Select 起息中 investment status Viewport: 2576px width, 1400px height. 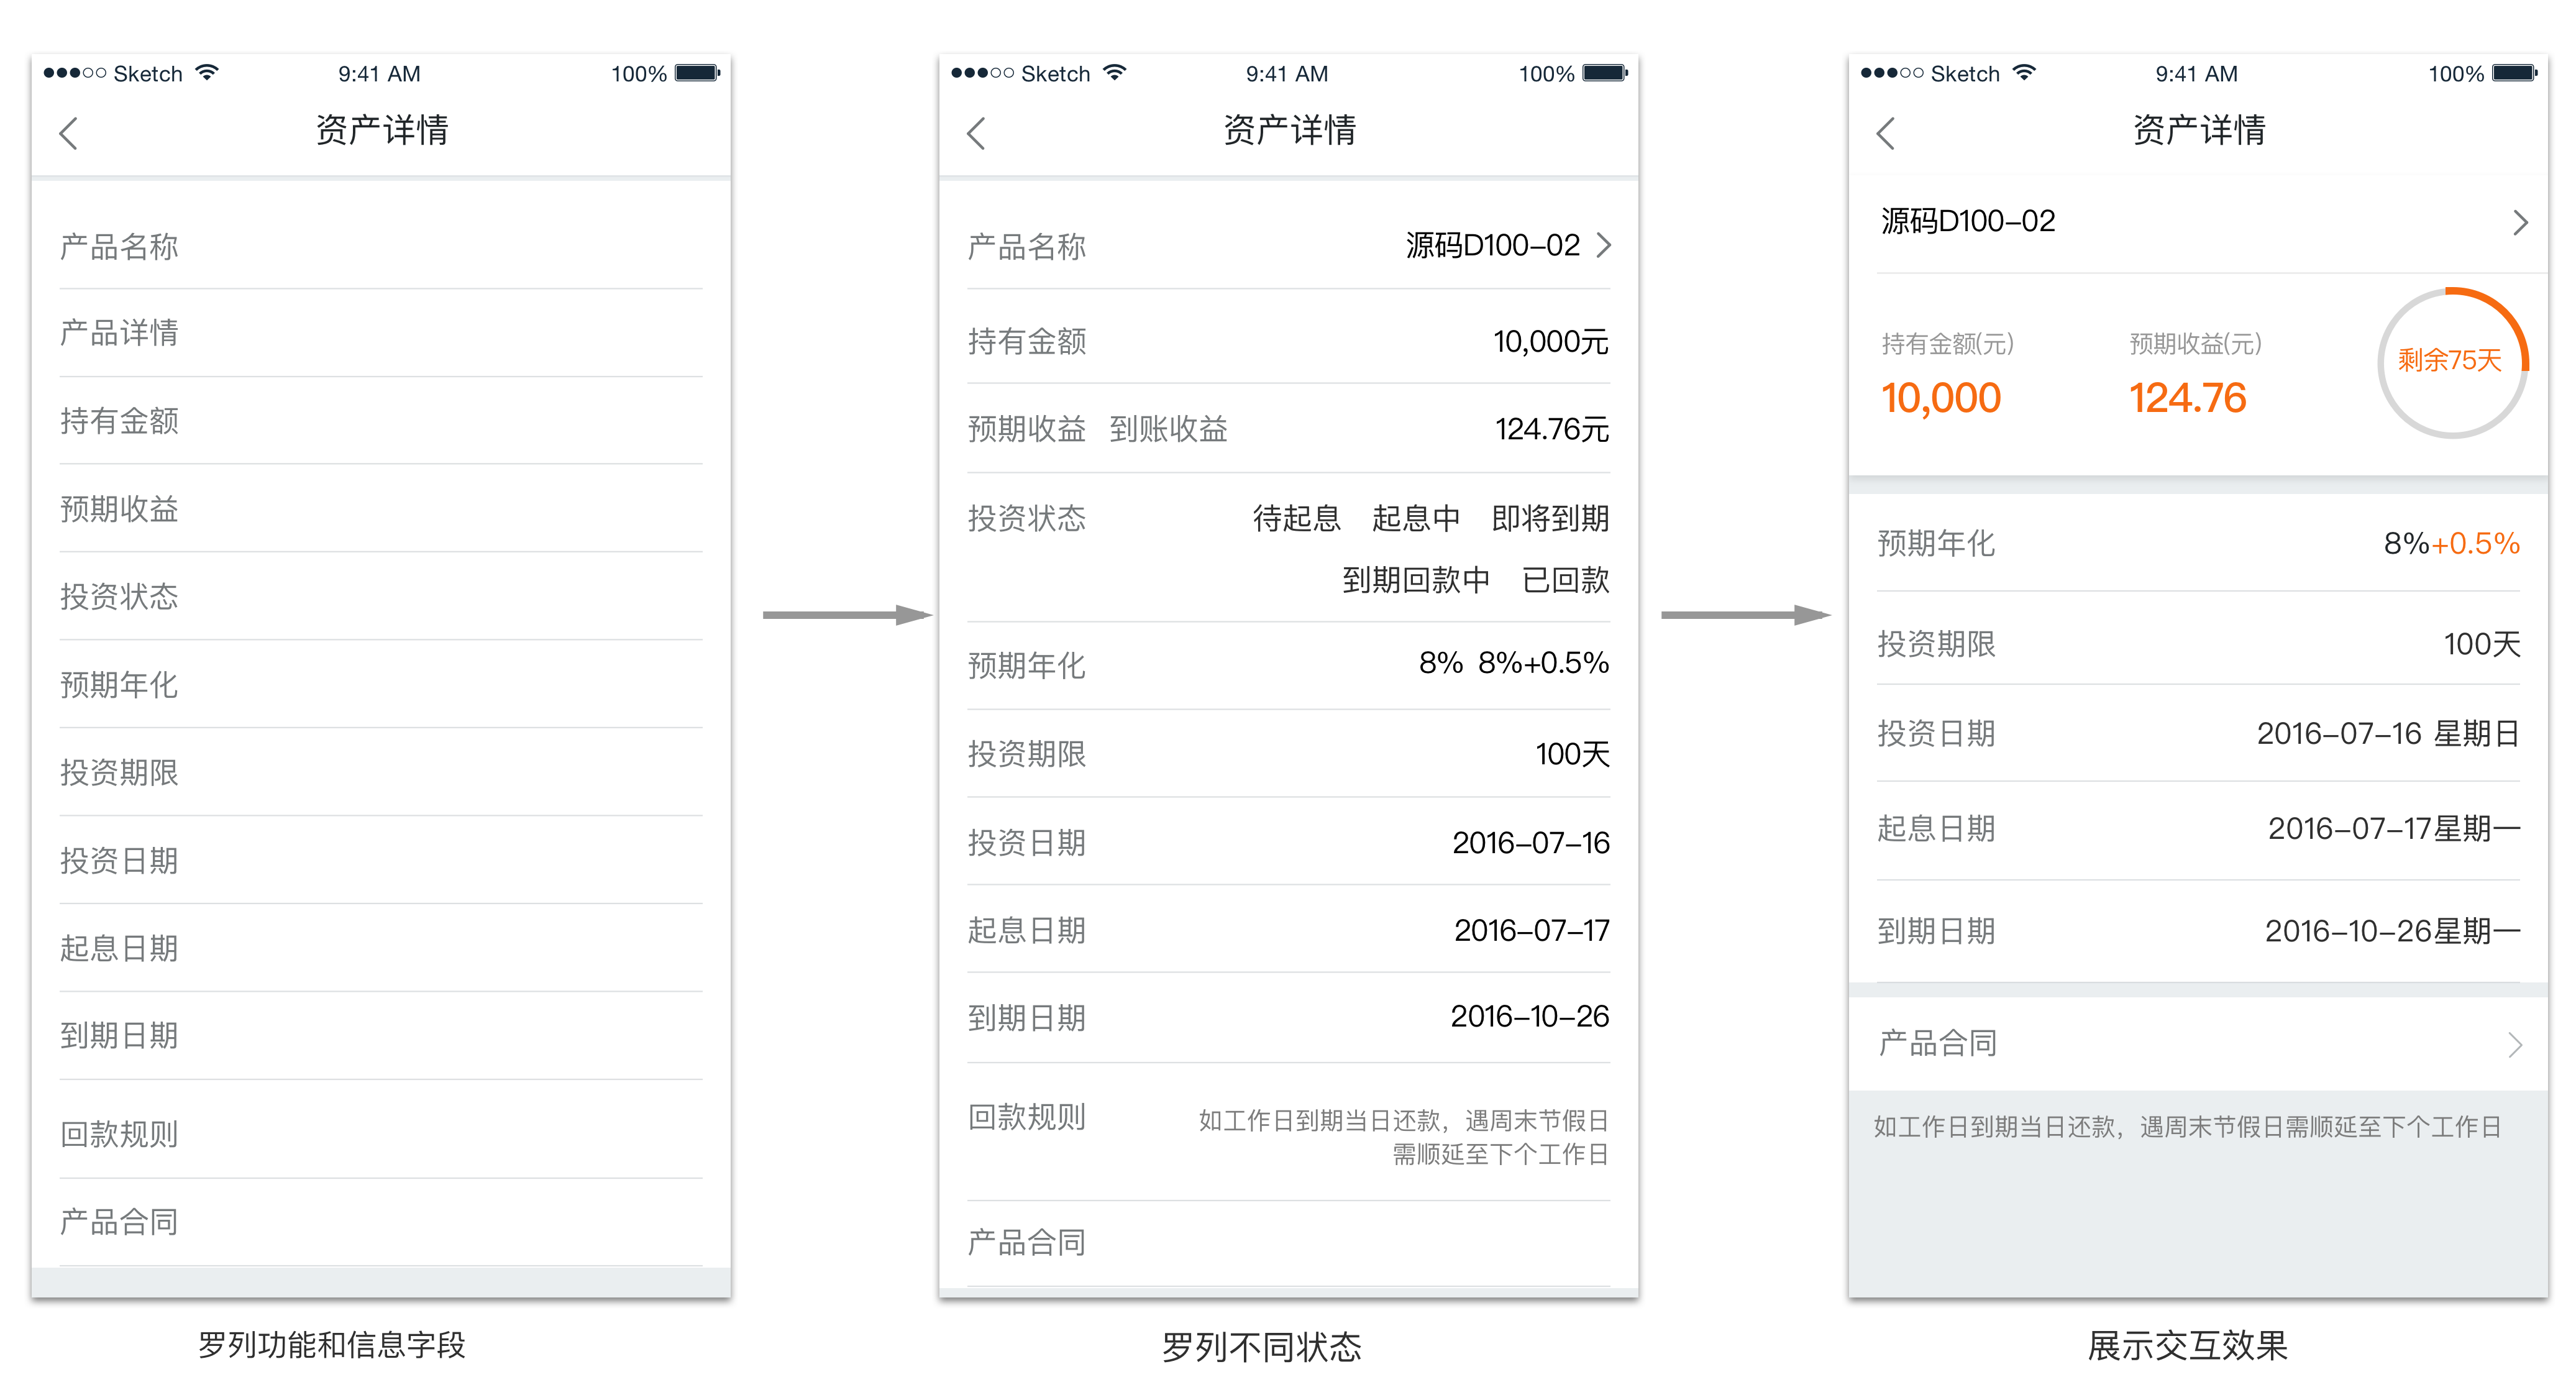(1415, 518)
